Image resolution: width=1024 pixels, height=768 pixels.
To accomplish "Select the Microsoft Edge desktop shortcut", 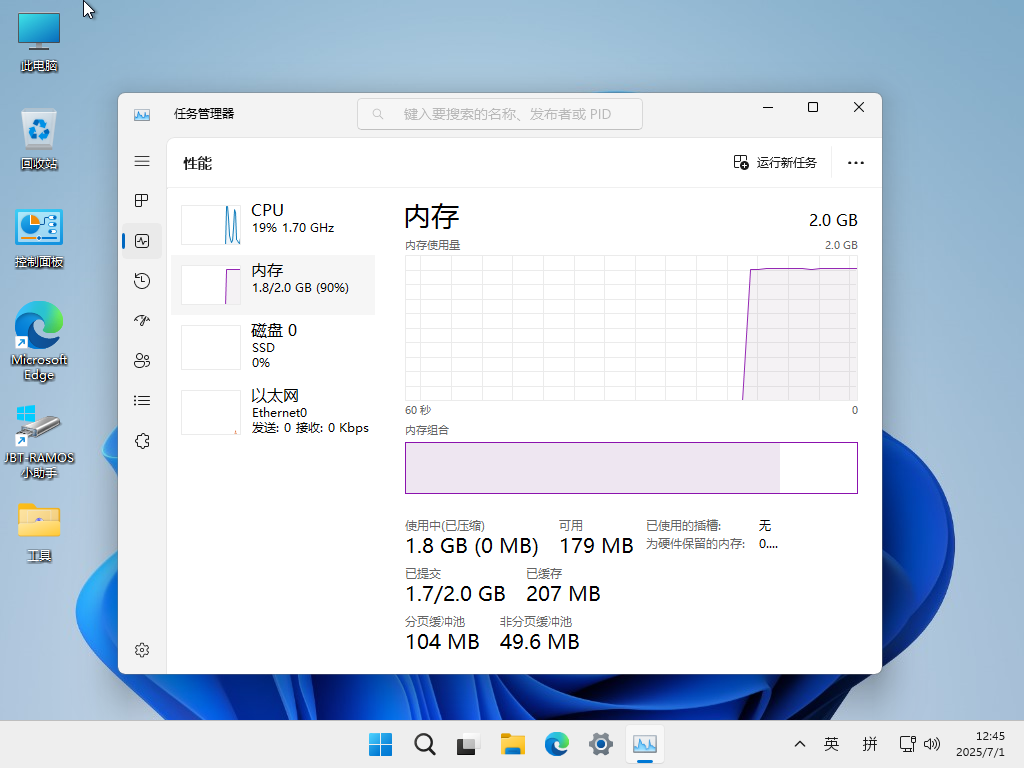I will [39, 341].
